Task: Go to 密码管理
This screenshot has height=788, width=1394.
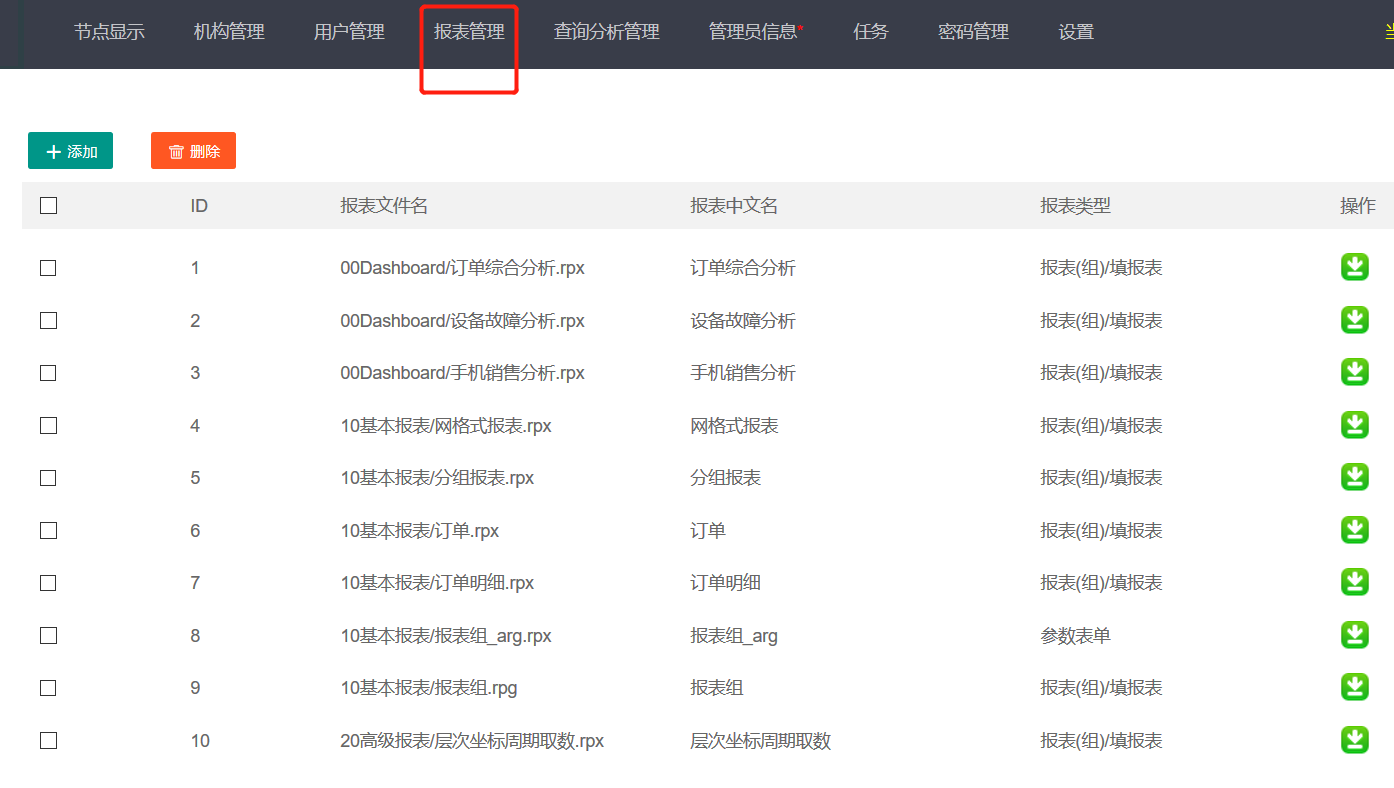Action: (x=973, y=32)
